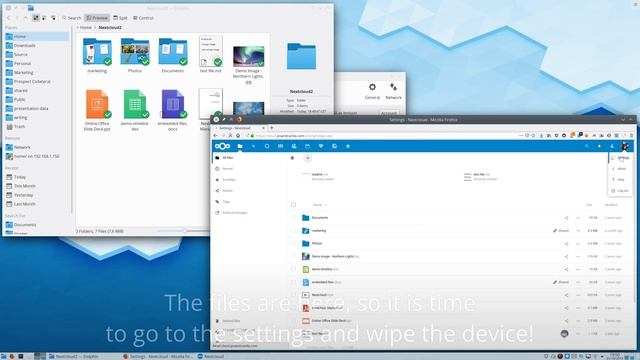This screenshot has height=360, width=640.
Task: Select embedded files docx in Dolphin
Action: click(173, 110)
